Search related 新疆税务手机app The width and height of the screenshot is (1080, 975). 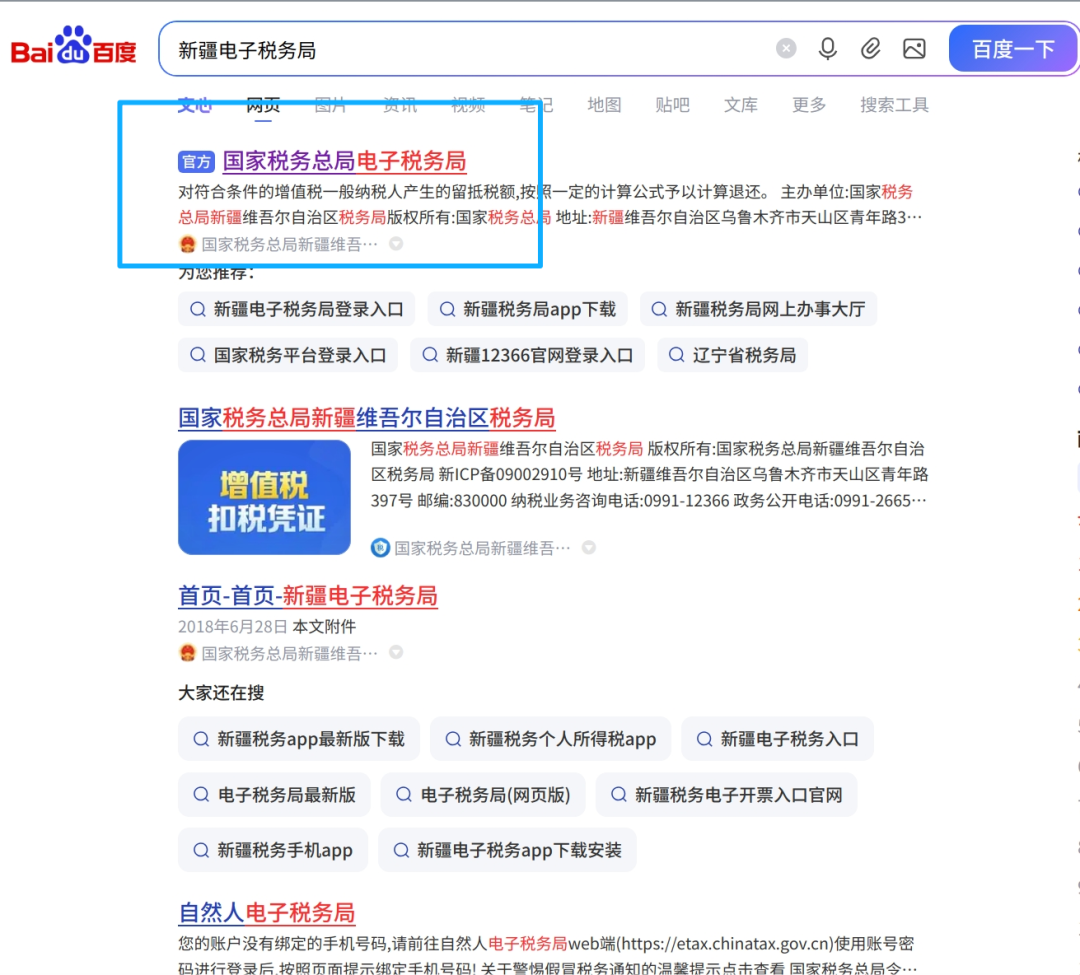(x=273, y=850)
